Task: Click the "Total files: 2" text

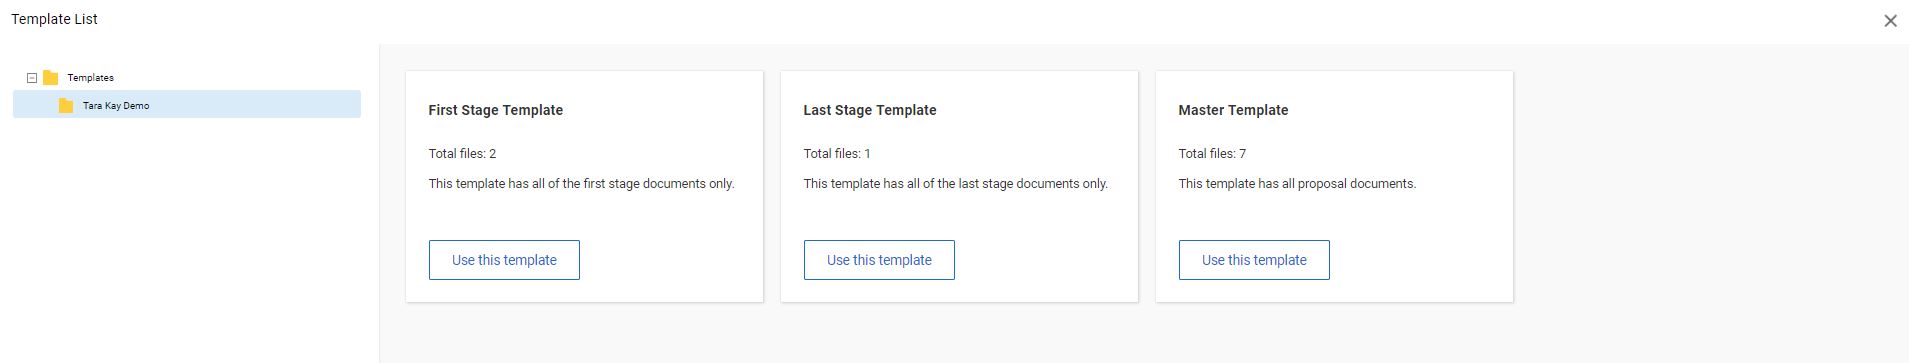Action: (x=463, y=154)
